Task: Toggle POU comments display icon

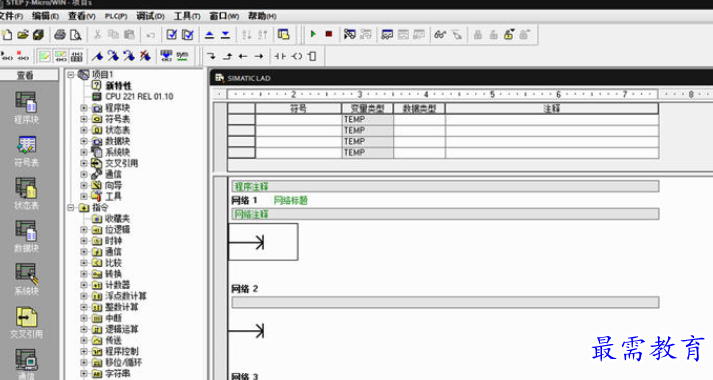Action: pos(44,56)
